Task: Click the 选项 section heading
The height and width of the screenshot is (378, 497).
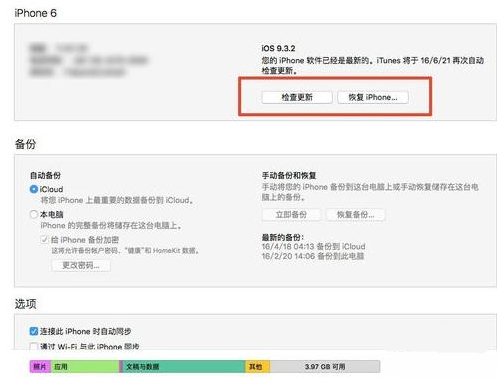Action: click(x=25, y=304)
